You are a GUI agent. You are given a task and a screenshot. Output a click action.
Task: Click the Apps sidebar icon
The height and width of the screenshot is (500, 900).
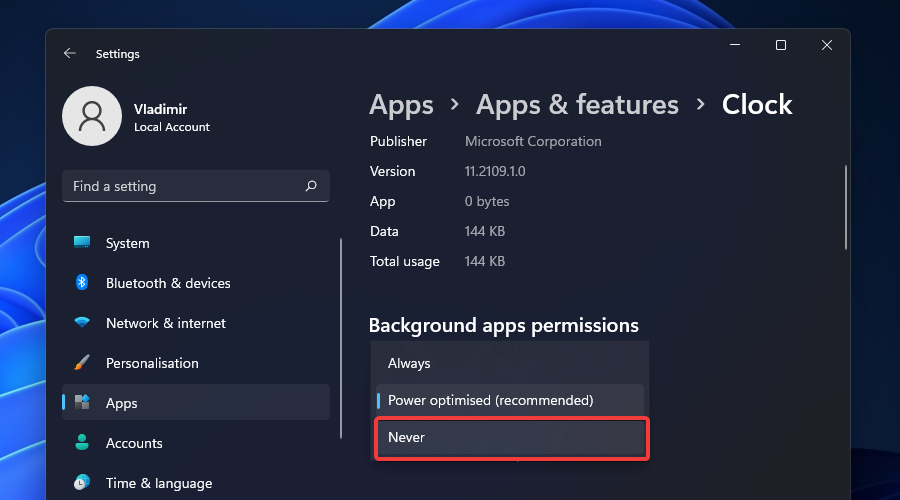(82, 402)
